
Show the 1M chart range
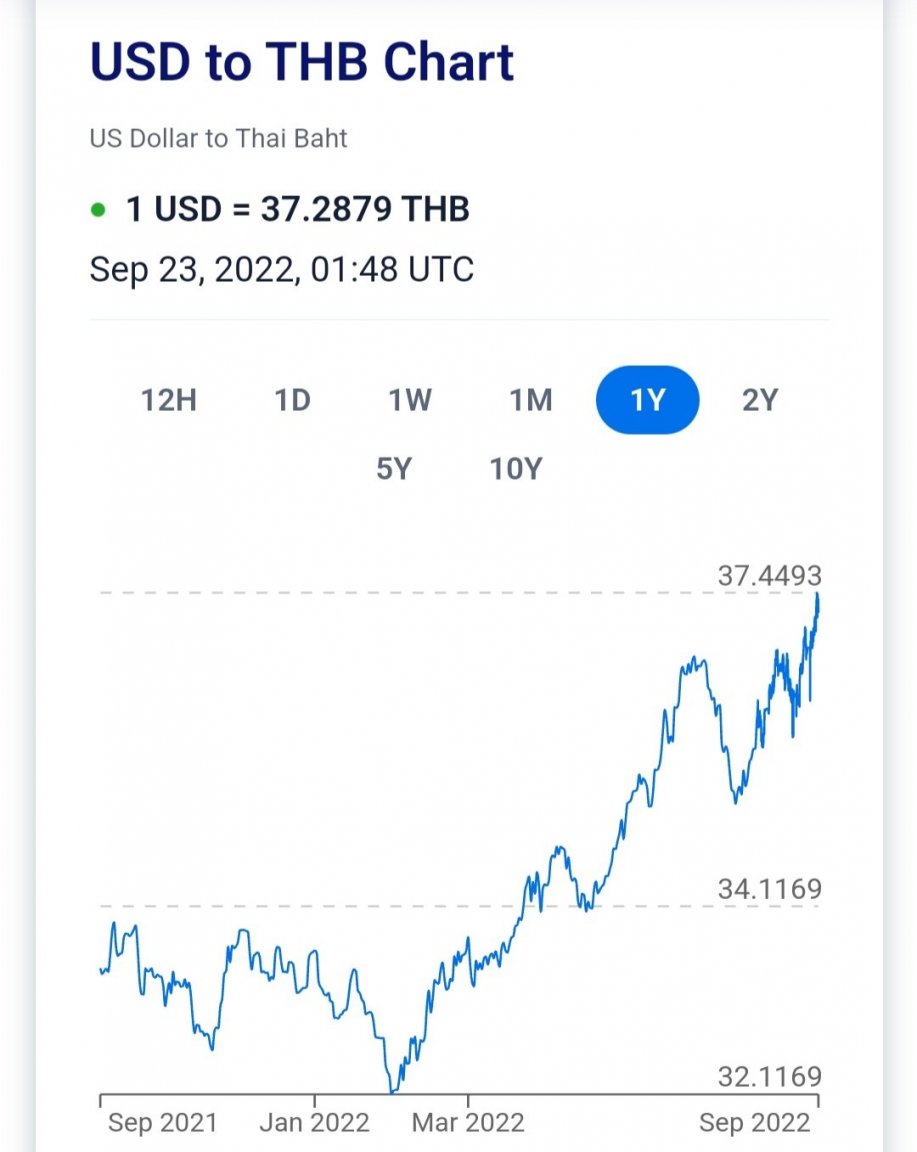click(531, 400)
